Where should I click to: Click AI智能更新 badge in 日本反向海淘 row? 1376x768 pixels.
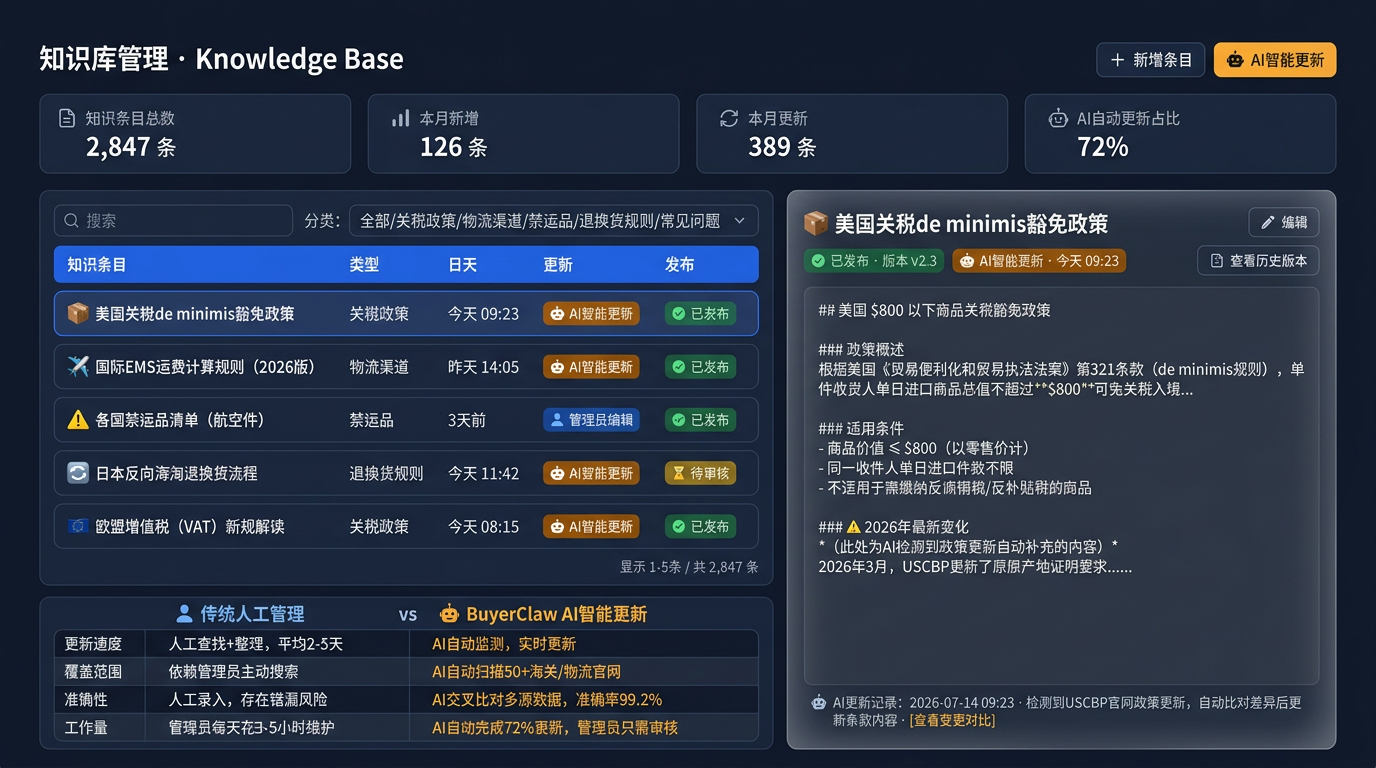click(x=591, y=473)
